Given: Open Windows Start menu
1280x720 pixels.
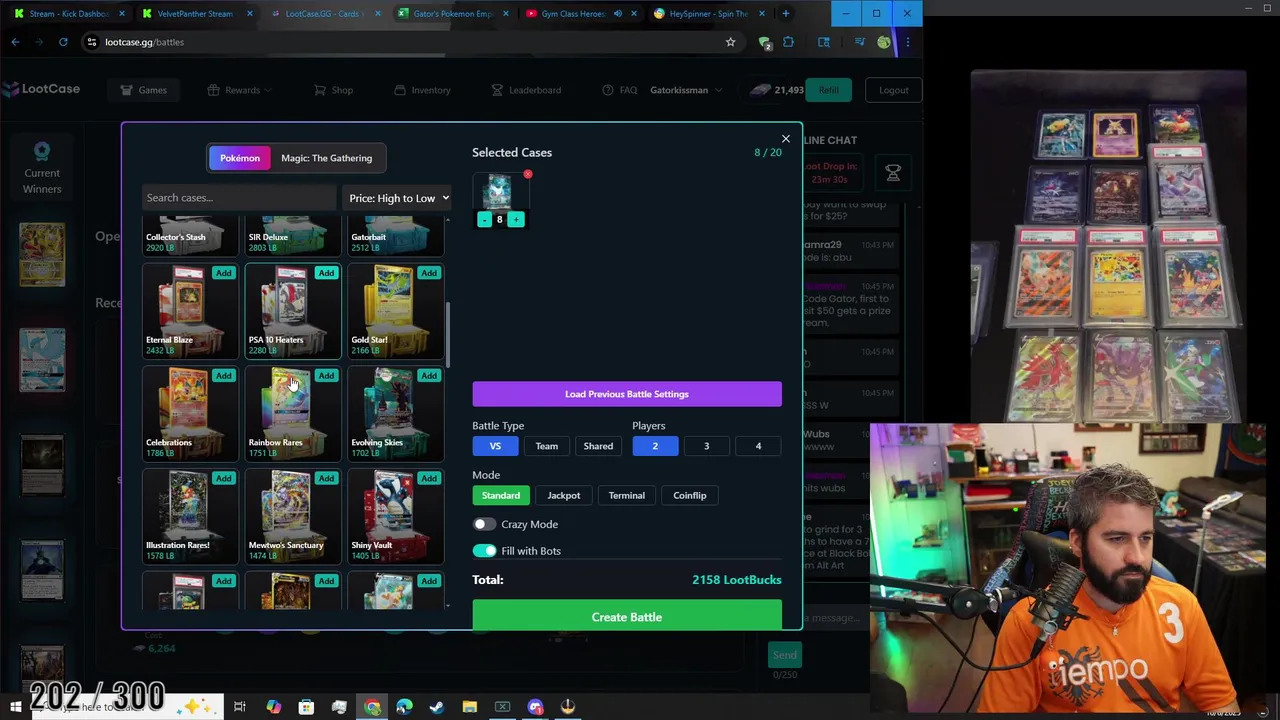Looking at the screenshot, I should 15,707.
